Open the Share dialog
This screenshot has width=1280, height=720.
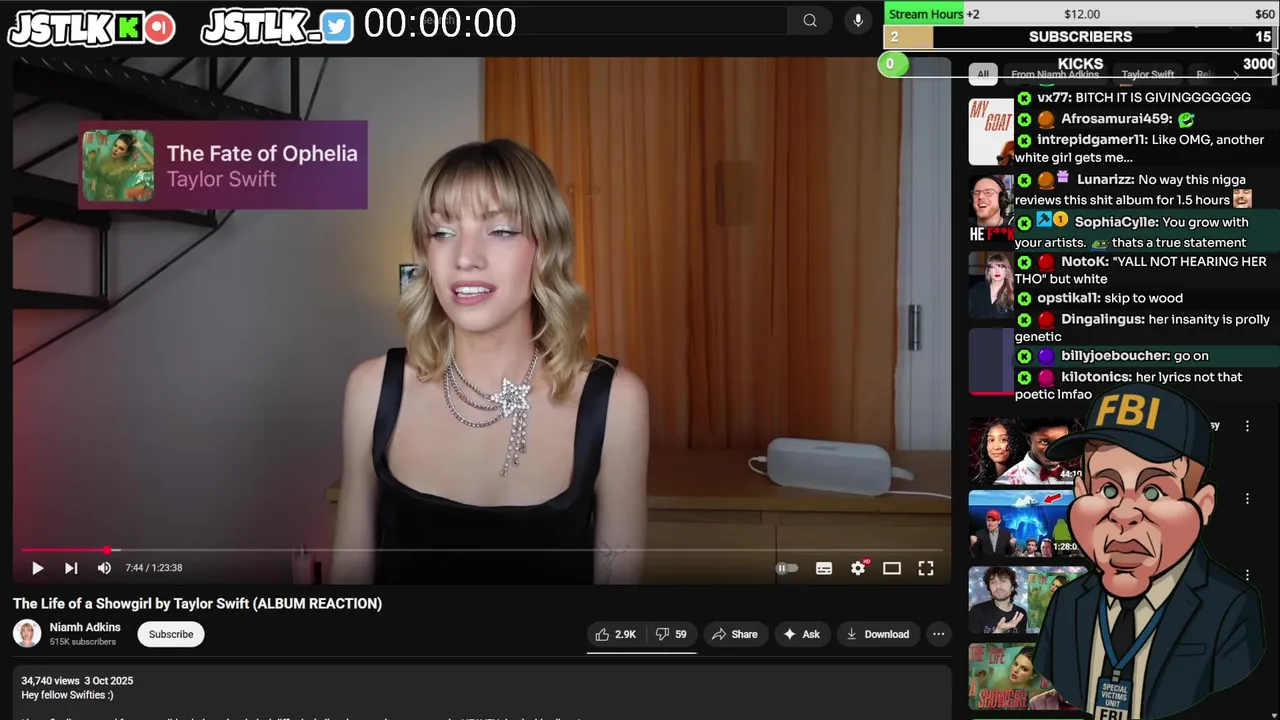(x=735, y=634)
